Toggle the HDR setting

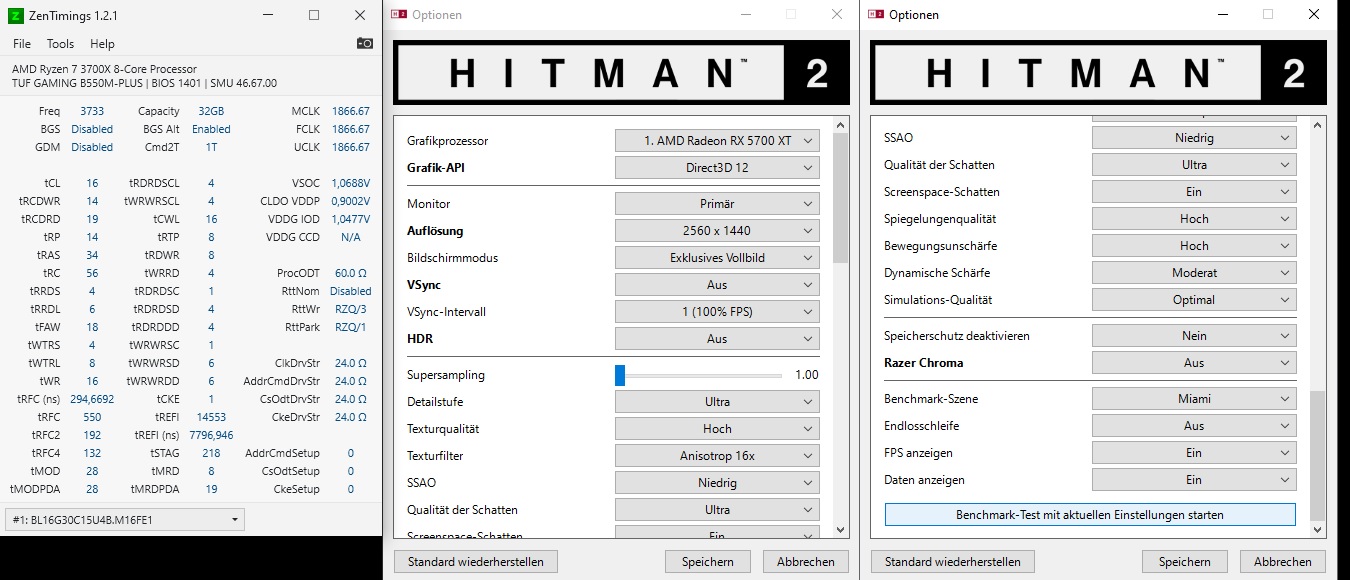coord(716,338)
